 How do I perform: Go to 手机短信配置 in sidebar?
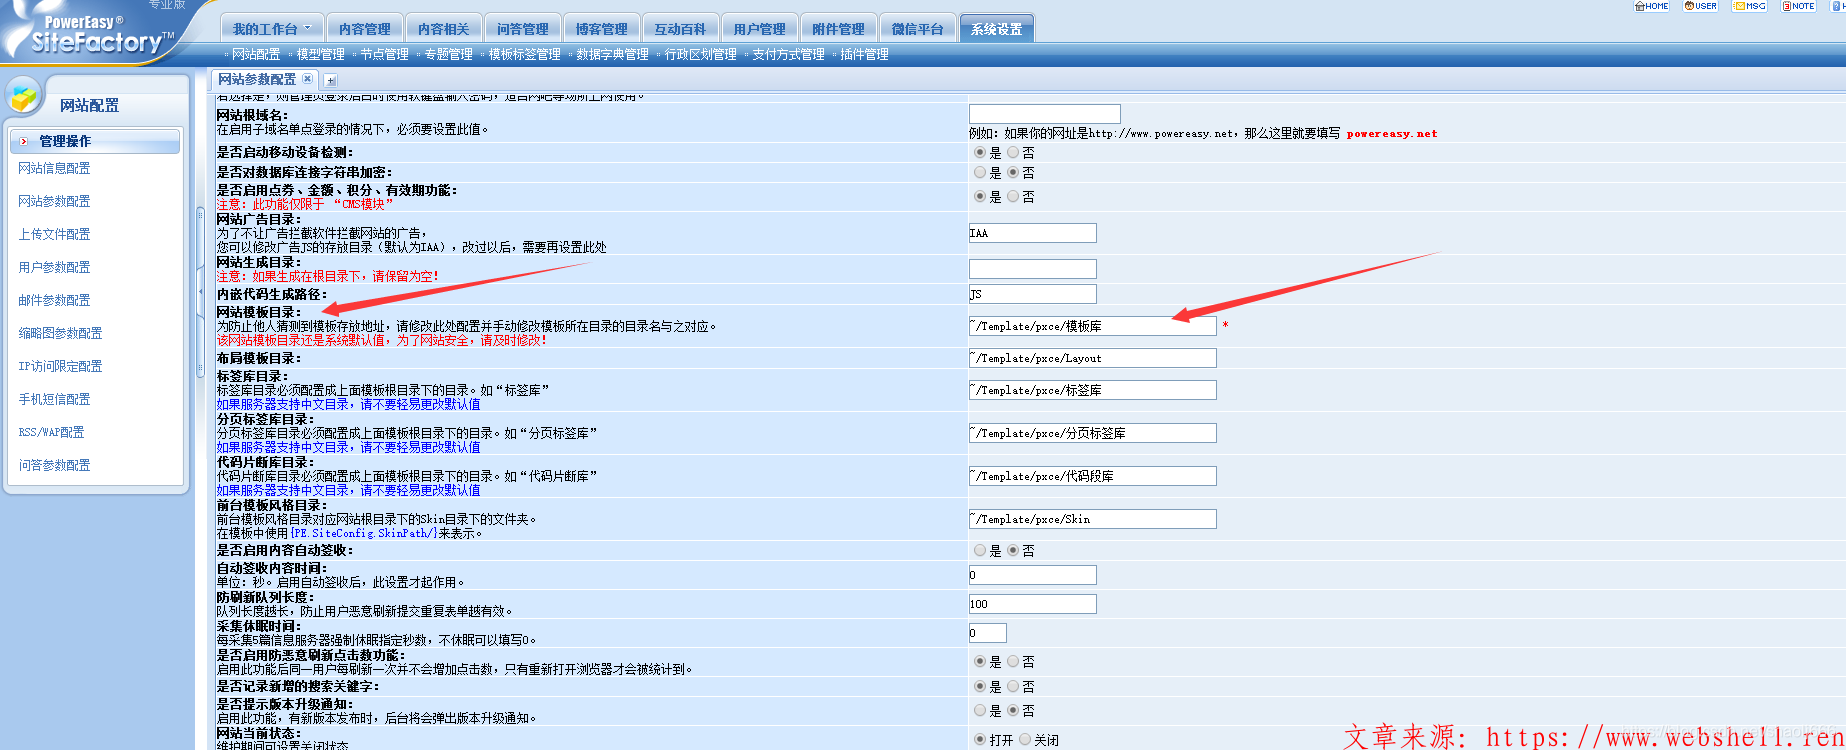tap(54, 399)
